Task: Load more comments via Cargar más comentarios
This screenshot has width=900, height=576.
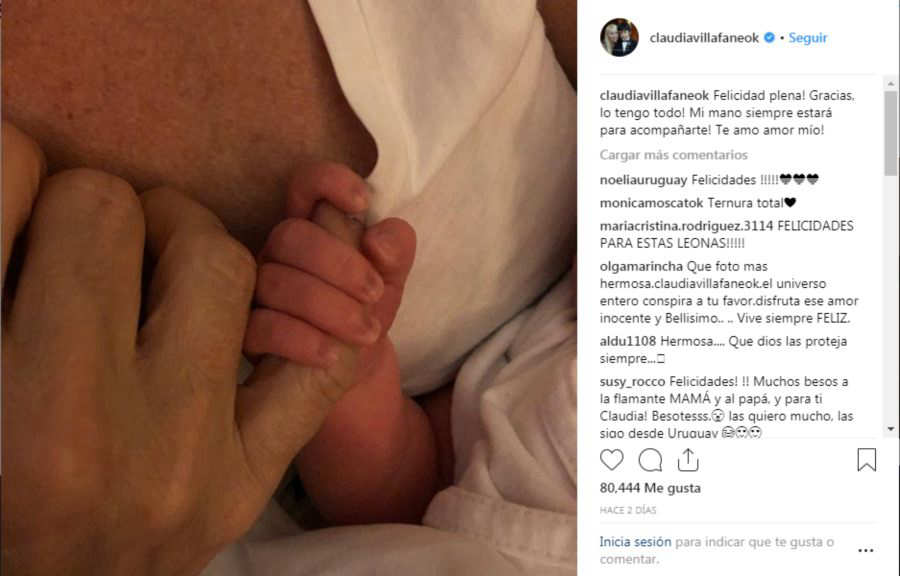Action: 673,155
